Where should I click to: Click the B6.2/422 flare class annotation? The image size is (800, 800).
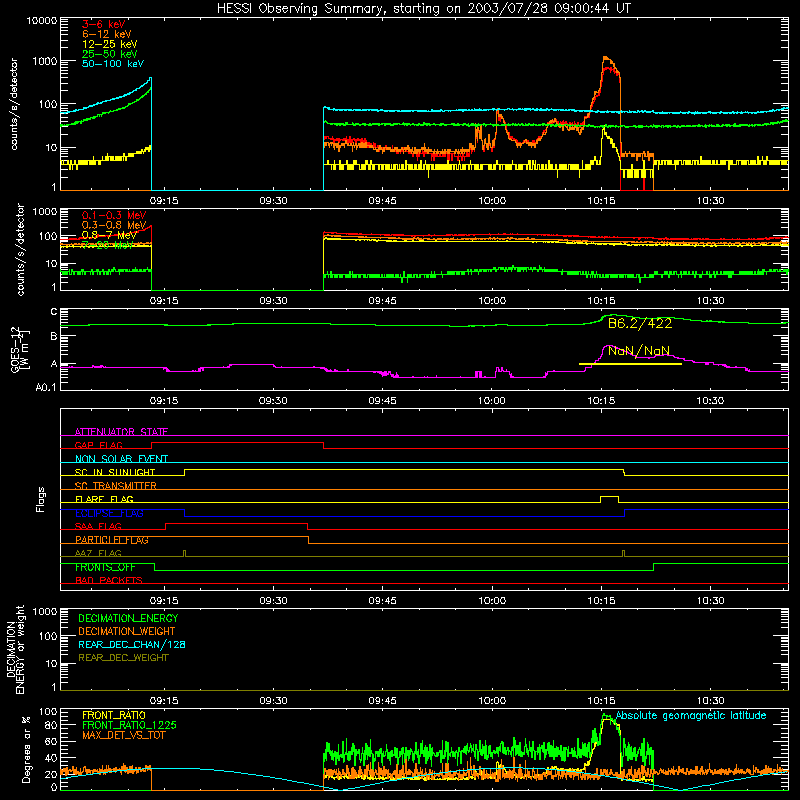tap(640, 323)
